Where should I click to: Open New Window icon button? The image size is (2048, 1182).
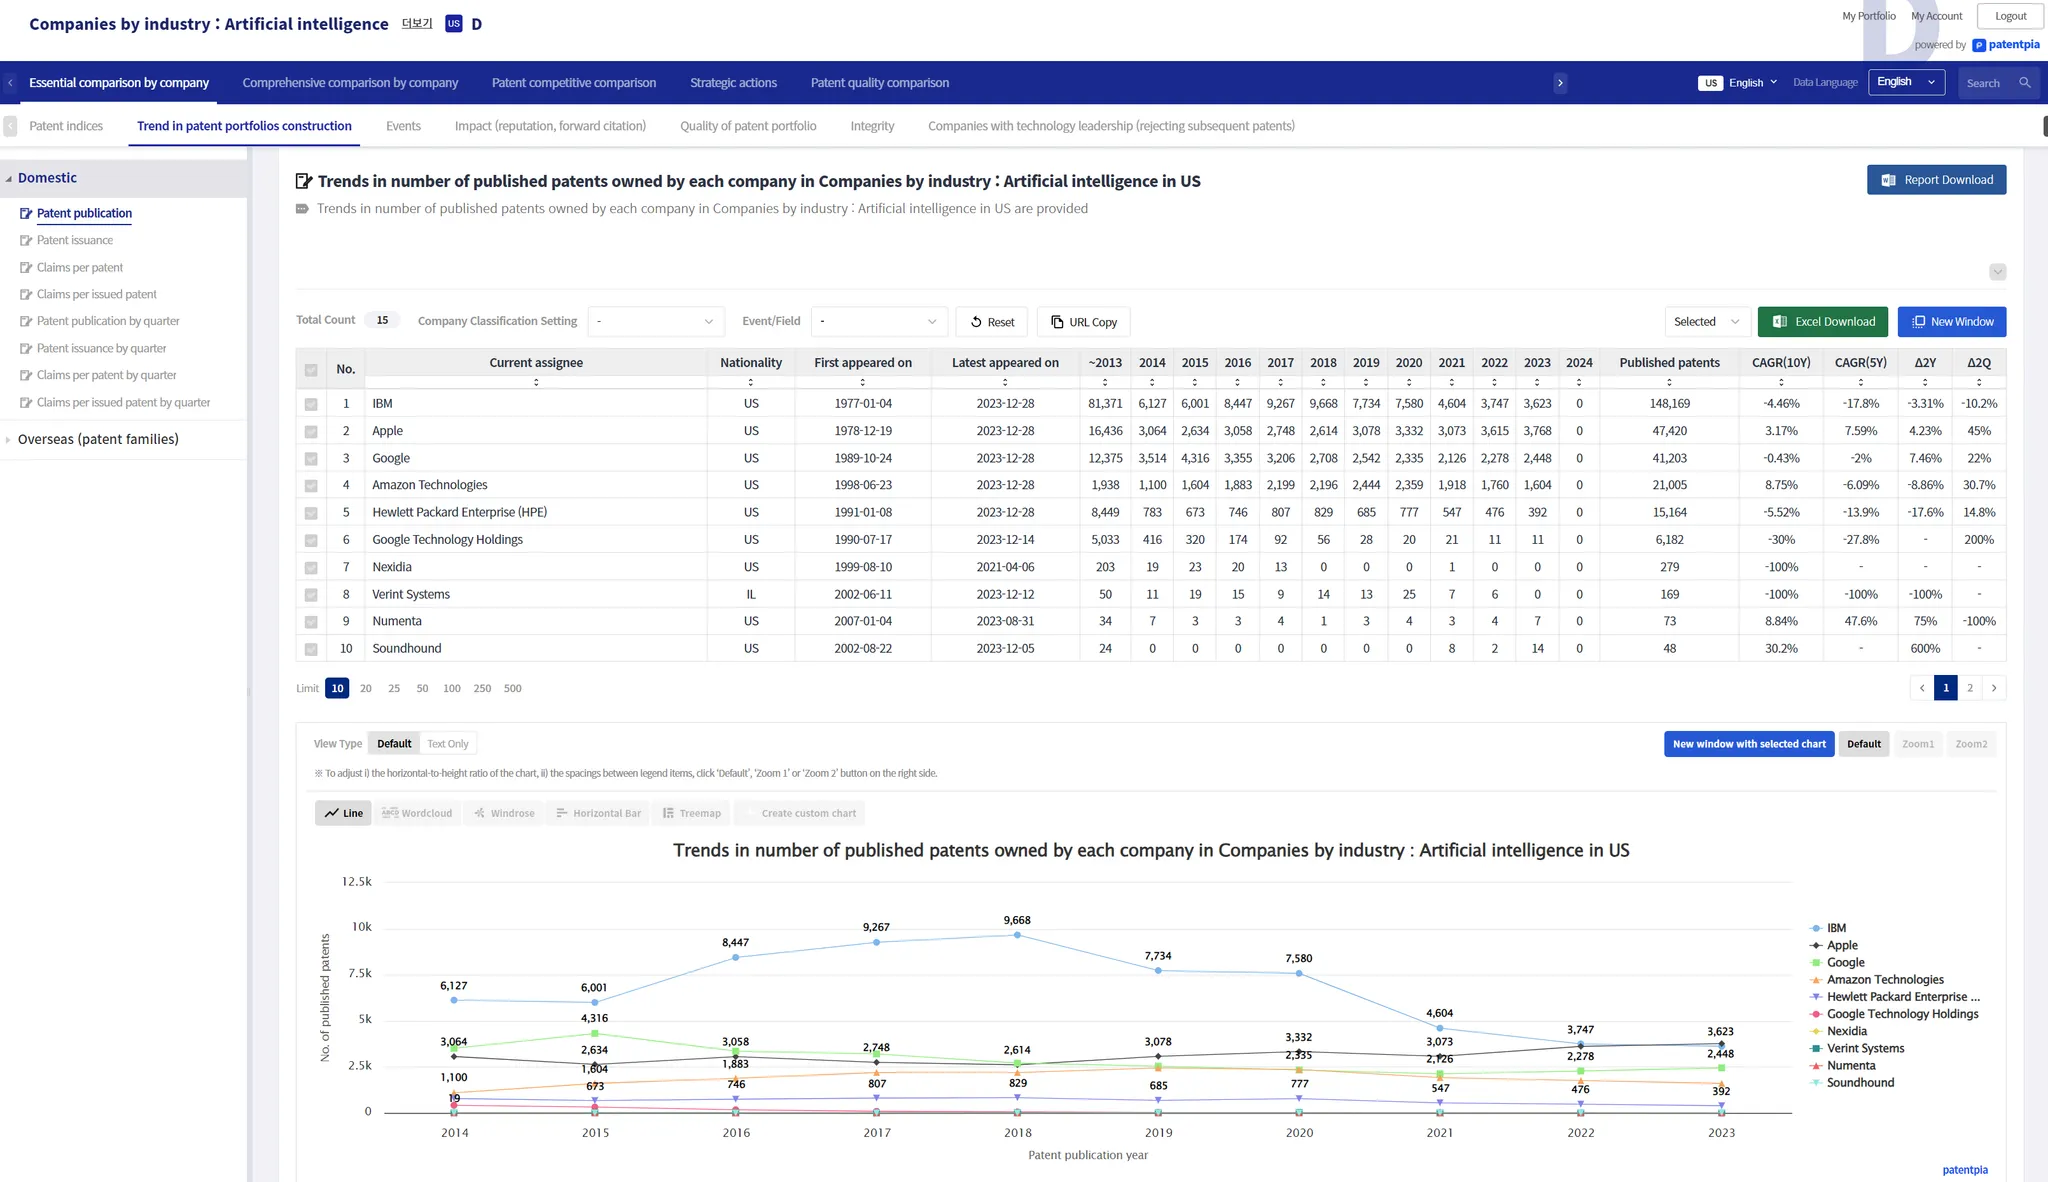pyautogui.click(x=1918, y=322)
